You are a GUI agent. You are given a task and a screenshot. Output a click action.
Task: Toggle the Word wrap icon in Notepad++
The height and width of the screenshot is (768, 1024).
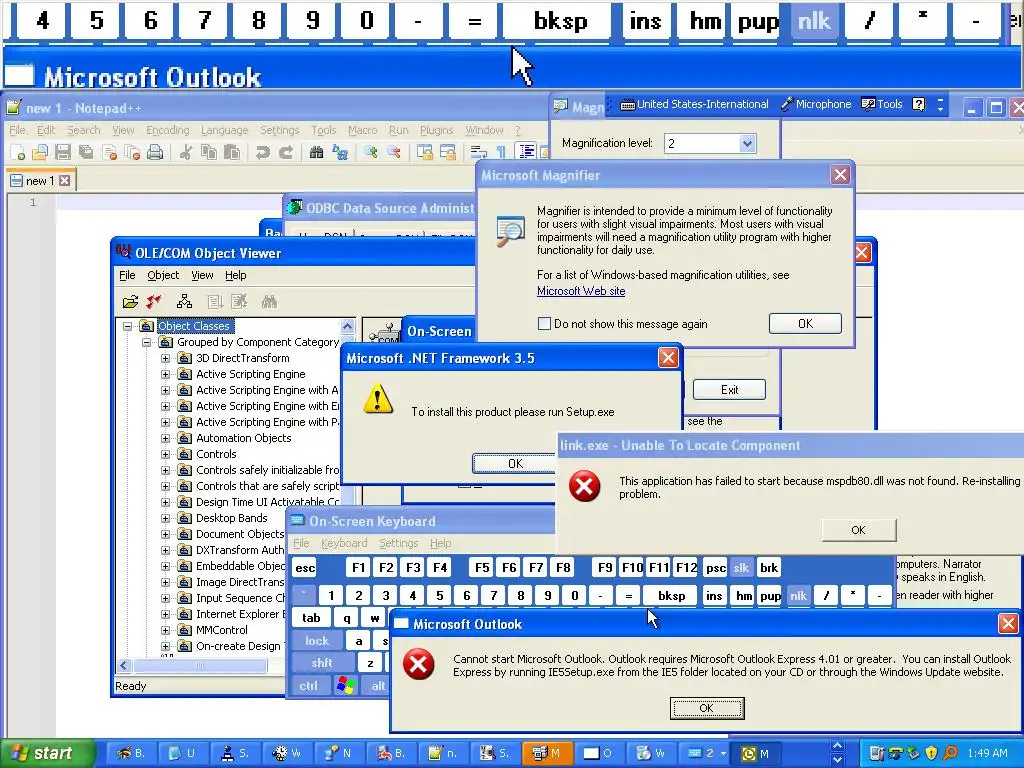[479, 153]
